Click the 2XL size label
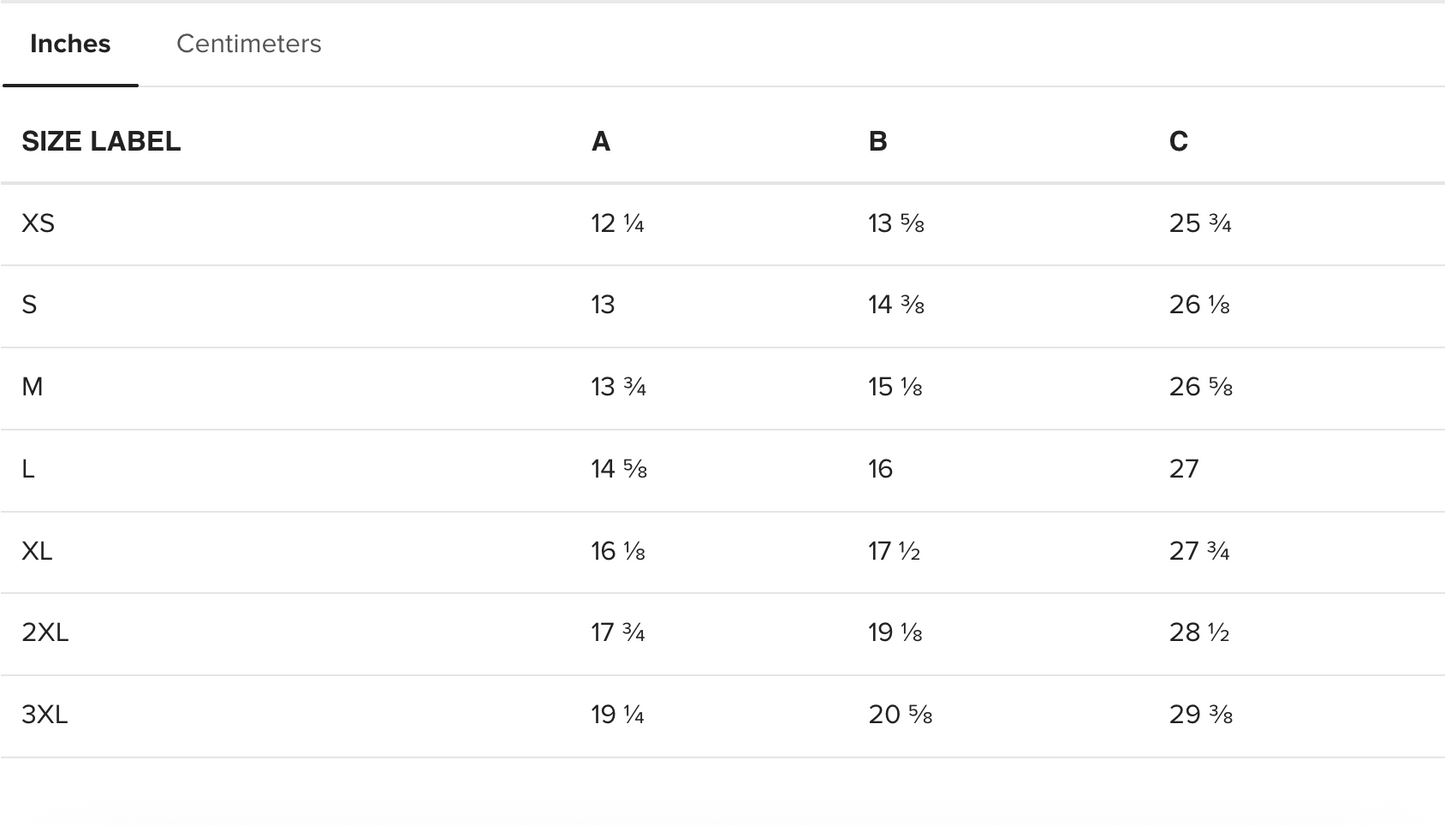This screenshot has width=1445, height=825. pyautogui.click(x=45, y=633)
